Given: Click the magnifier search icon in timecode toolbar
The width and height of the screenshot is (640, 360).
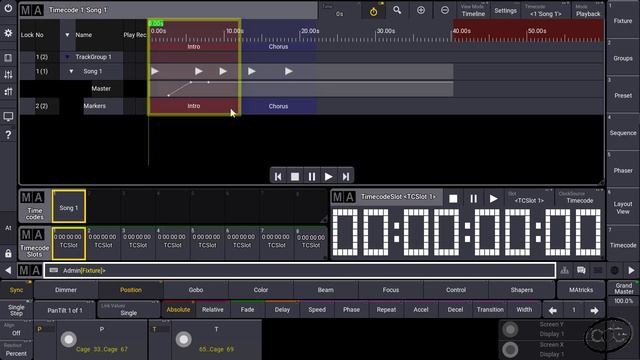Looking at the screenshot, I should pyautogui.click(x=397, y=10).
